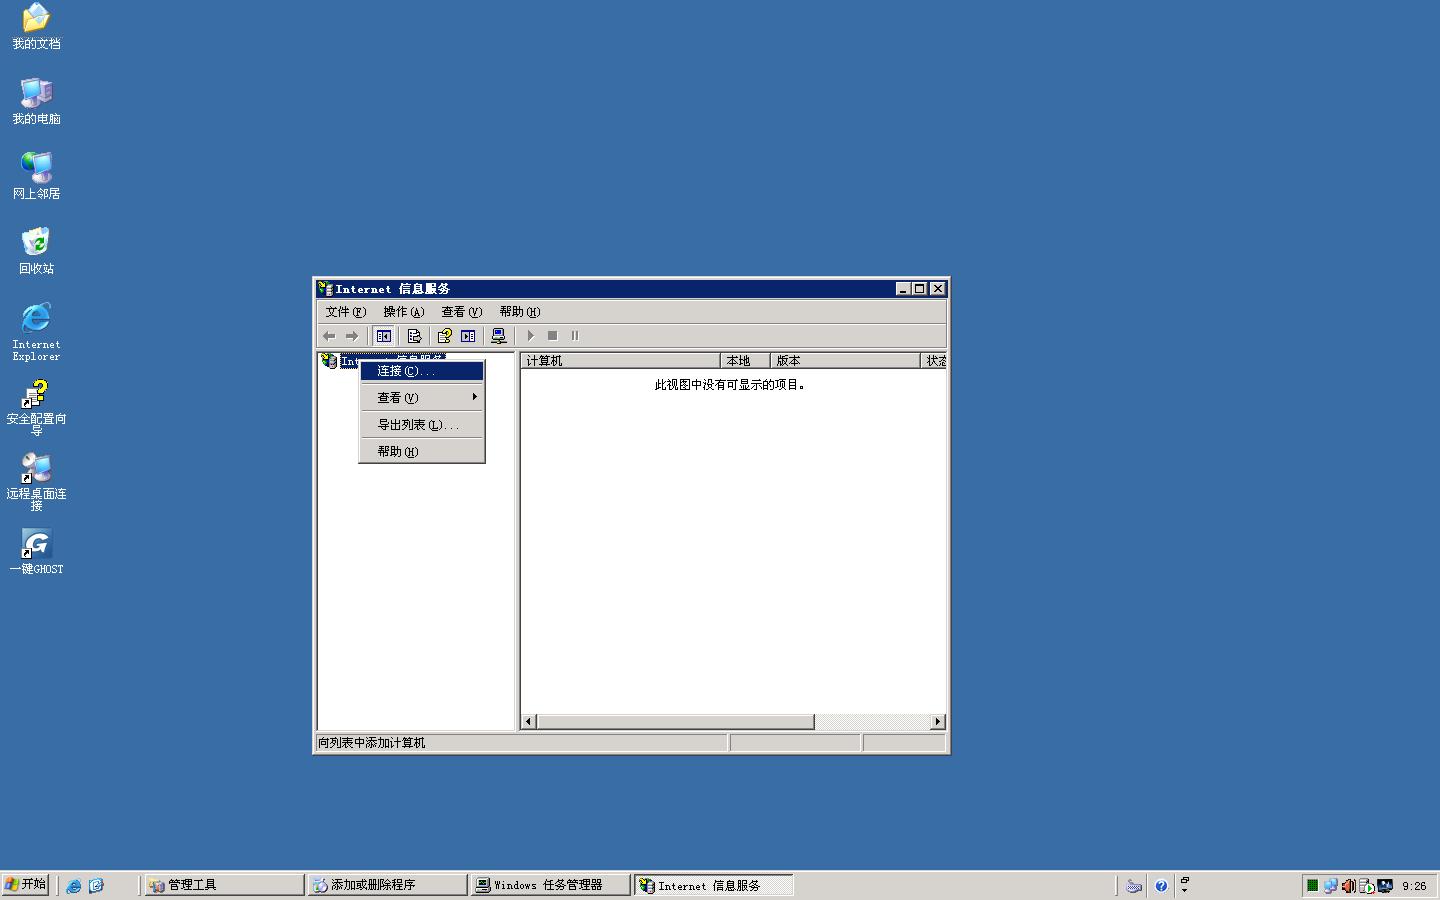
Task: Click the monitor tray icon beside the clock
Action: point(1385,886)
